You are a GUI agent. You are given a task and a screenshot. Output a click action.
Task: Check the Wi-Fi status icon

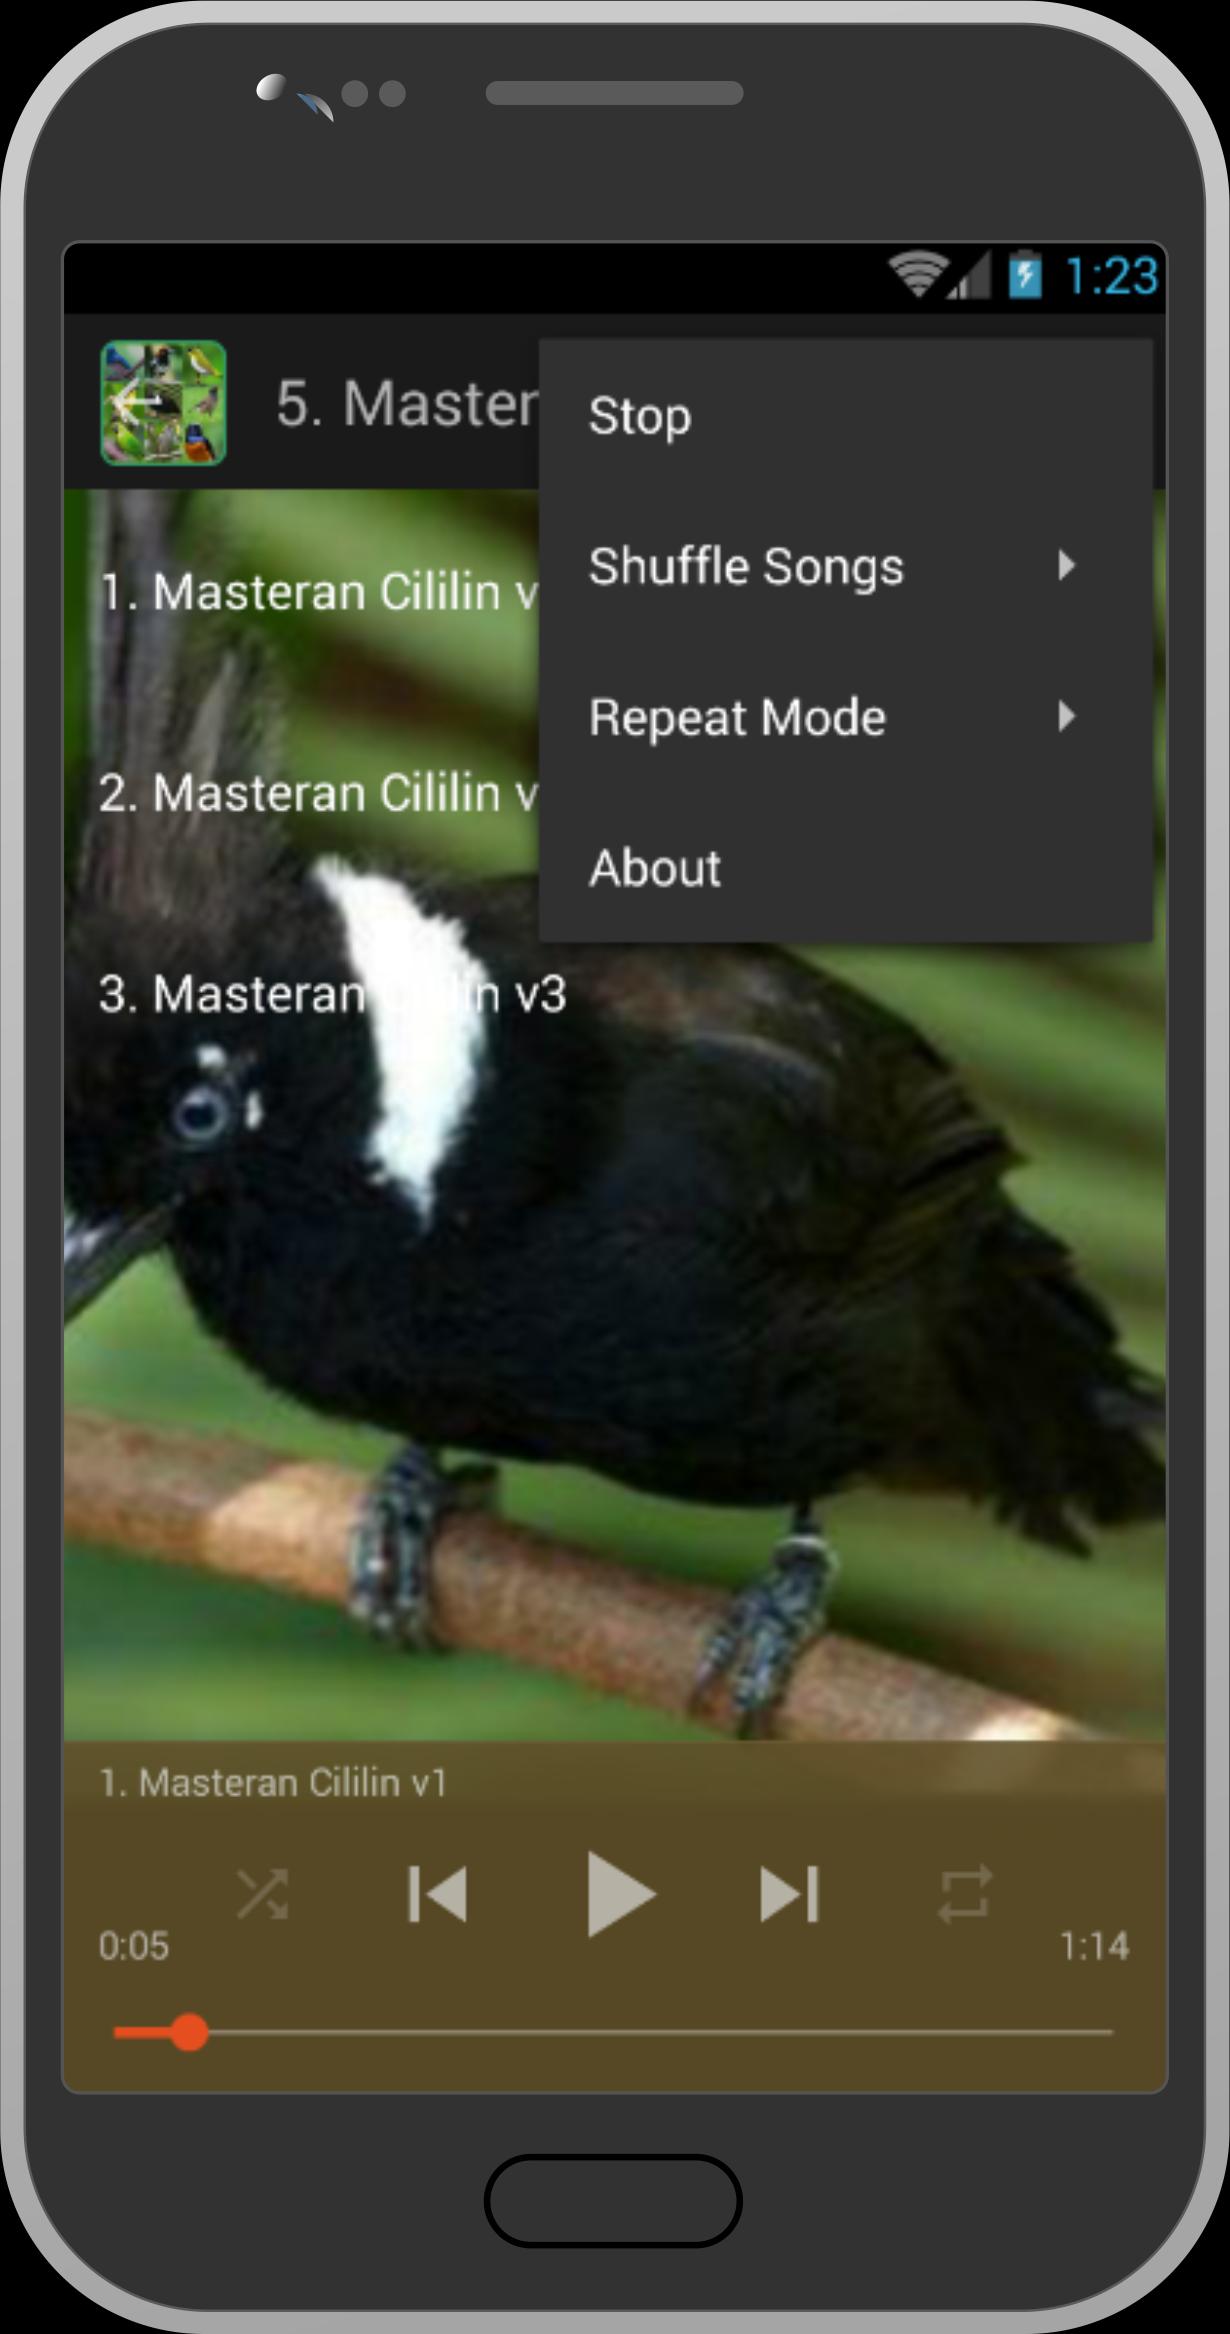pyautogui.click(x=917, y=274)
